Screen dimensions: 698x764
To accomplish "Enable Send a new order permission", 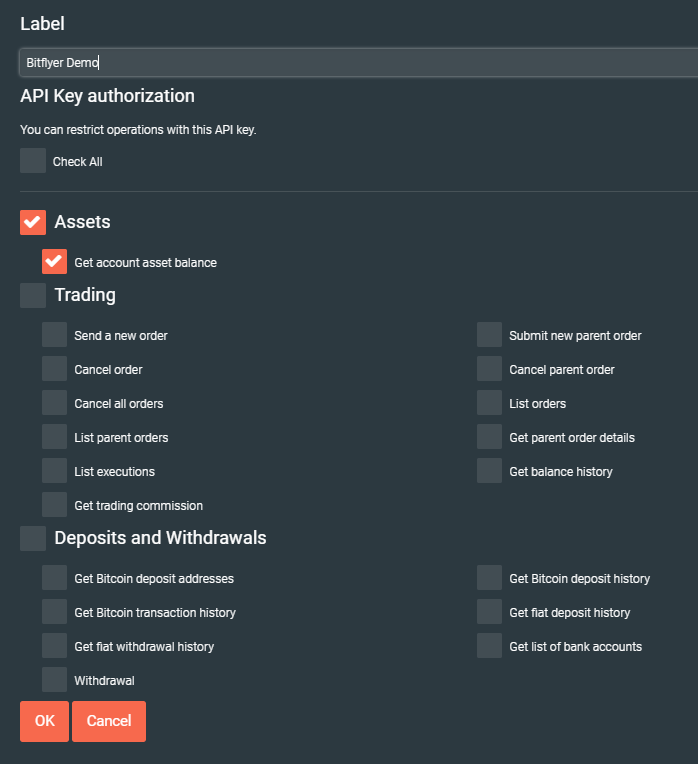I will pos(55,335).
